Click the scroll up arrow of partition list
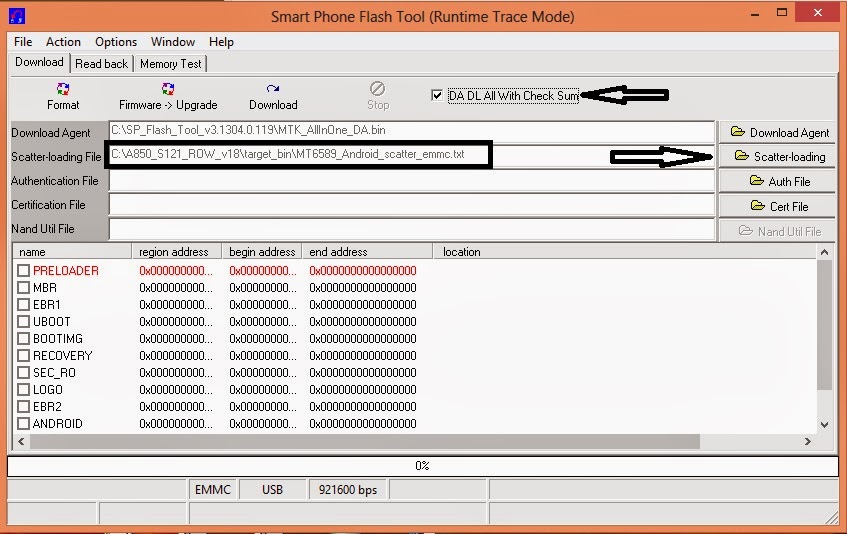The width and height of the screenshot is (847, 534). 824,252
